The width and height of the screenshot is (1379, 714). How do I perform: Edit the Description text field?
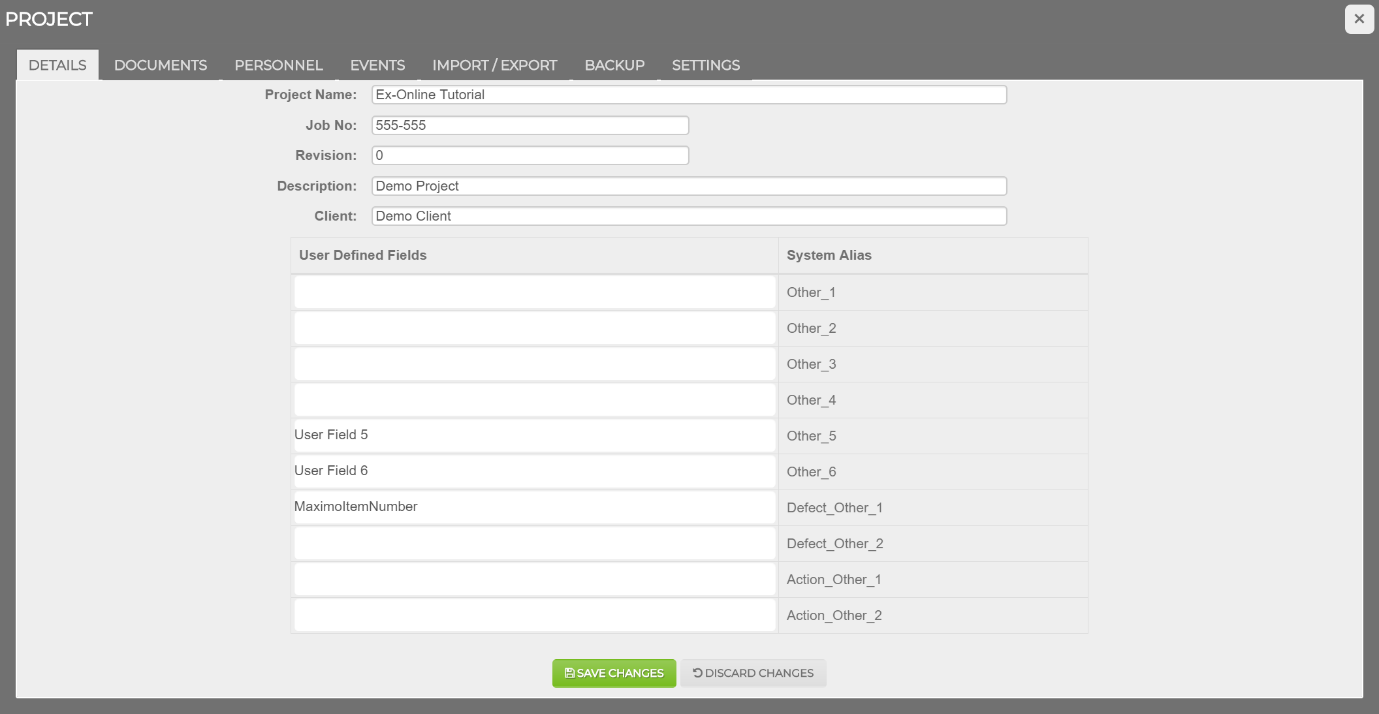[688, 186]
